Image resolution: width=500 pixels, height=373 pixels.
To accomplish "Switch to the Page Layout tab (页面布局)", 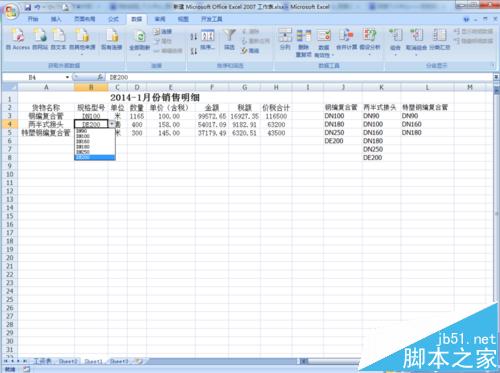I will click(x=84, y=19).
